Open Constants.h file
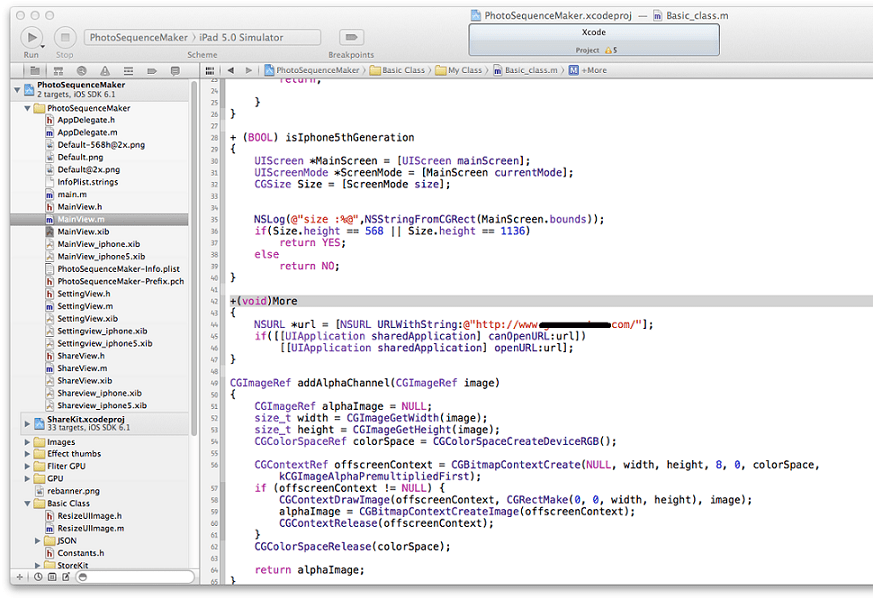873x599 pixels. click(80, 553)
